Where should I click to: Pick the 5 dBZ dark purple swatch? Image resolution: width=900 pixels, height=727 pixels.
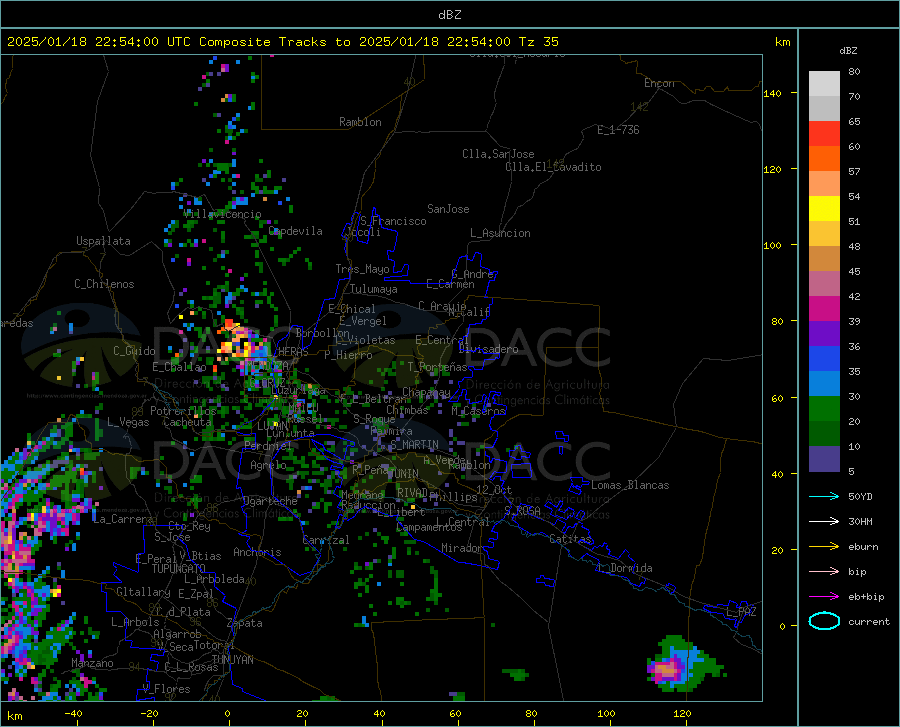(x=824, y=459)
